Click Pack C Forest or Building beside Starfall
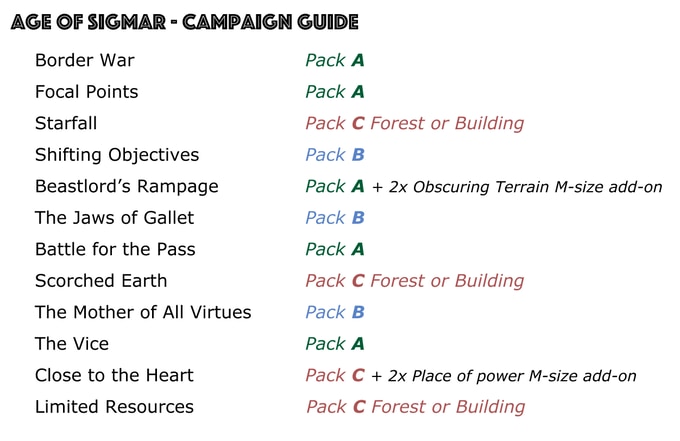680x441 pixels. tap(415, 124)
